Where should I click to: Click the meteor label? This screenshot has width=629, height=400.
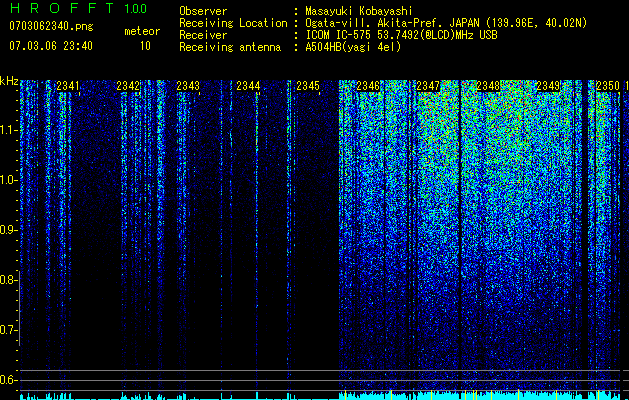pos(142,31)
